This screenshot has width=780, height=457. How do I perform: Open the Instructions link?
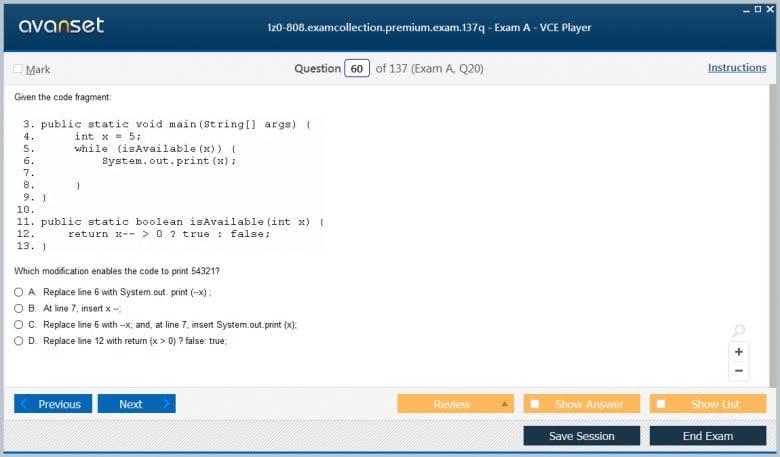point(737,68)
